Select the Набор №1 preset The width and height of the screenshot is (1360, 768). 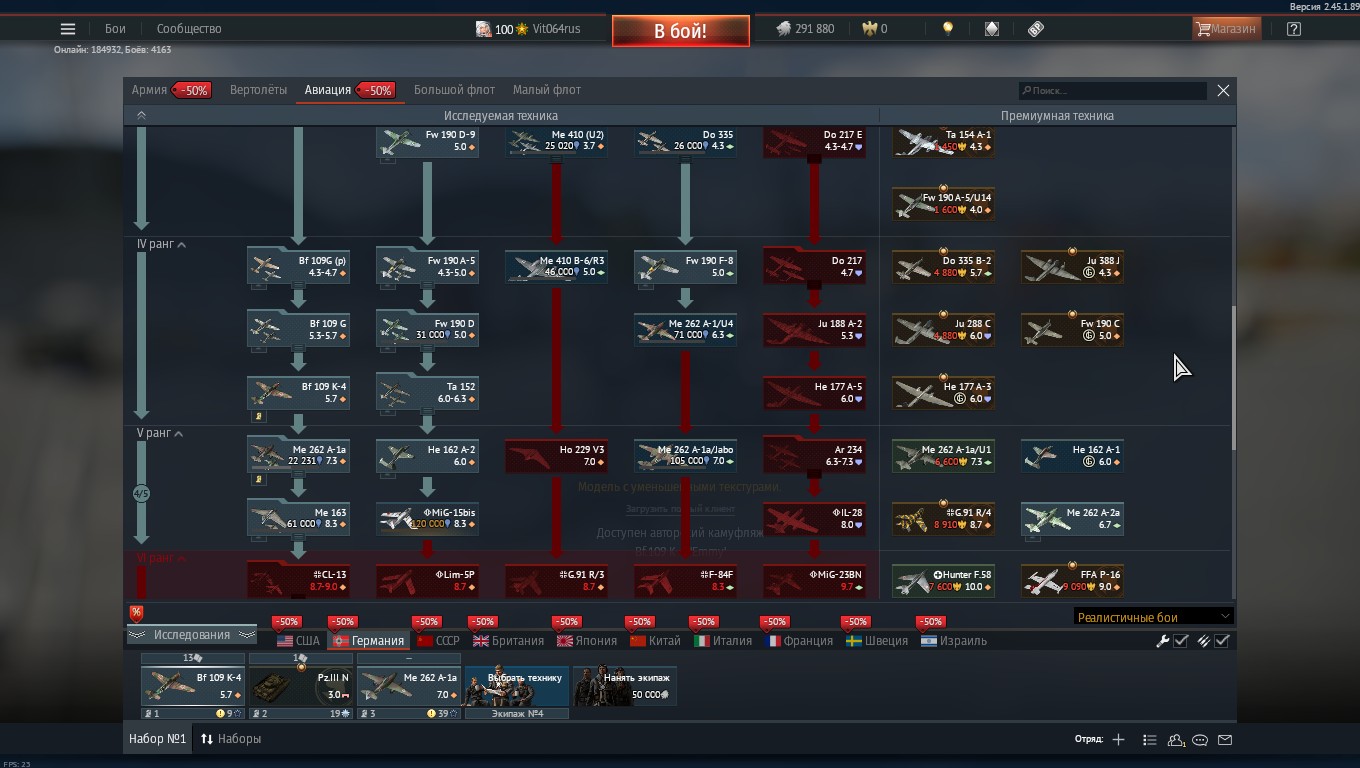tap(158, 739)
